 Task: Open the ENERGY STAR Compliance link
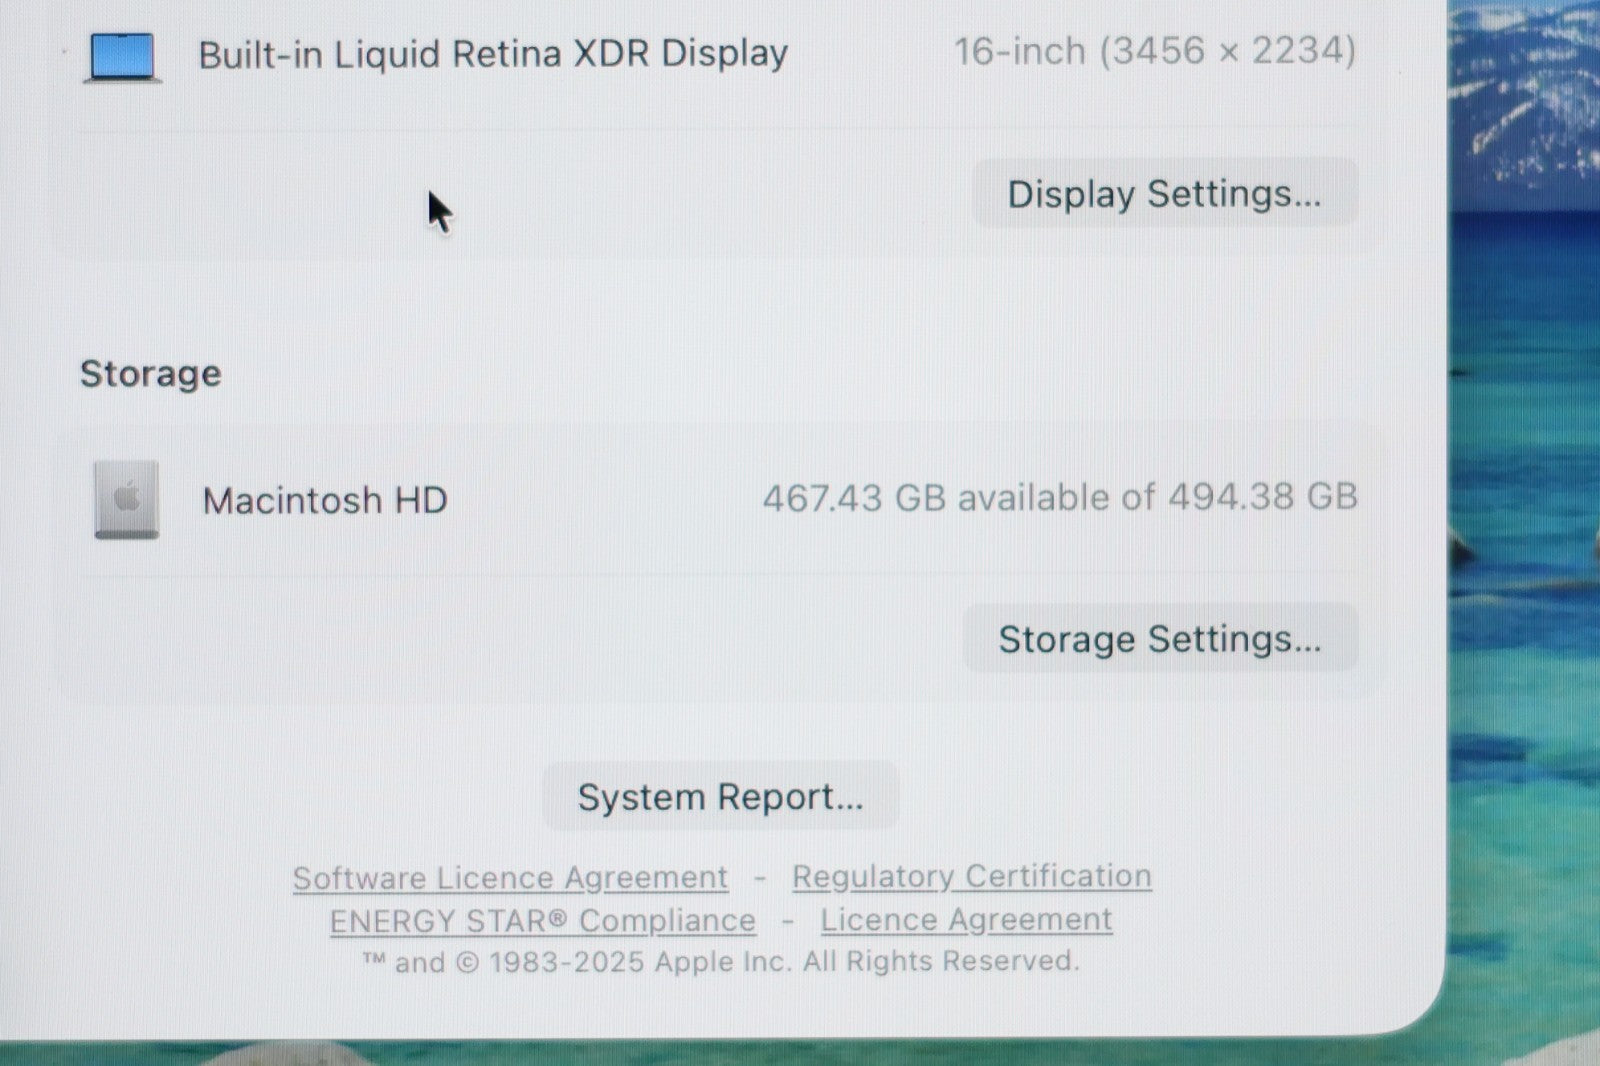pyautogui.click(x=542, y=921)
